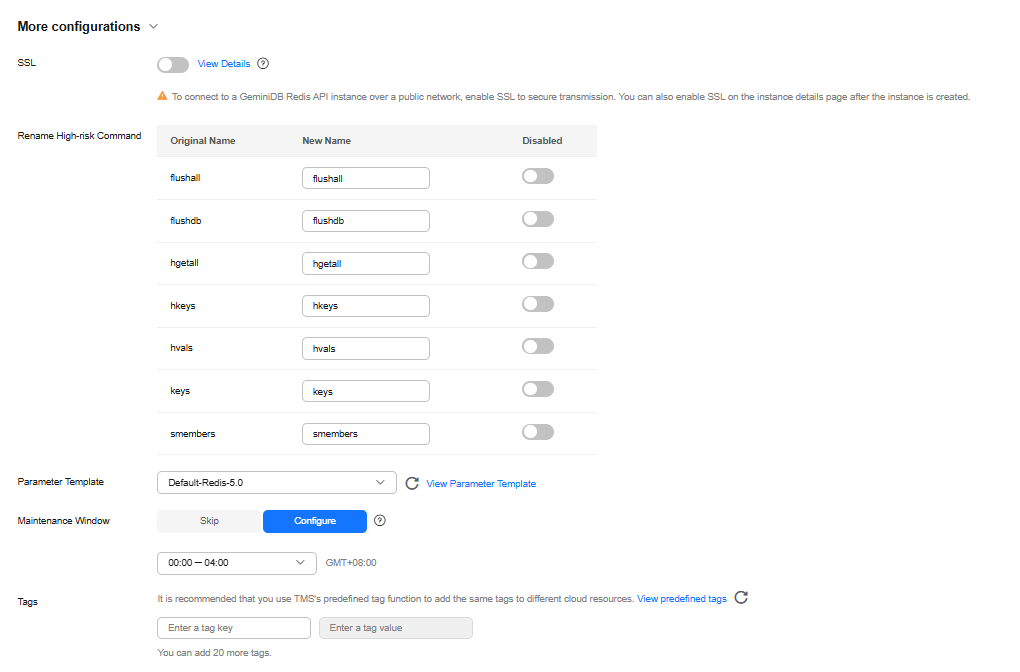Click the smembers New Name field
This screenshot has height=672, width=1020.
[366, 434]
